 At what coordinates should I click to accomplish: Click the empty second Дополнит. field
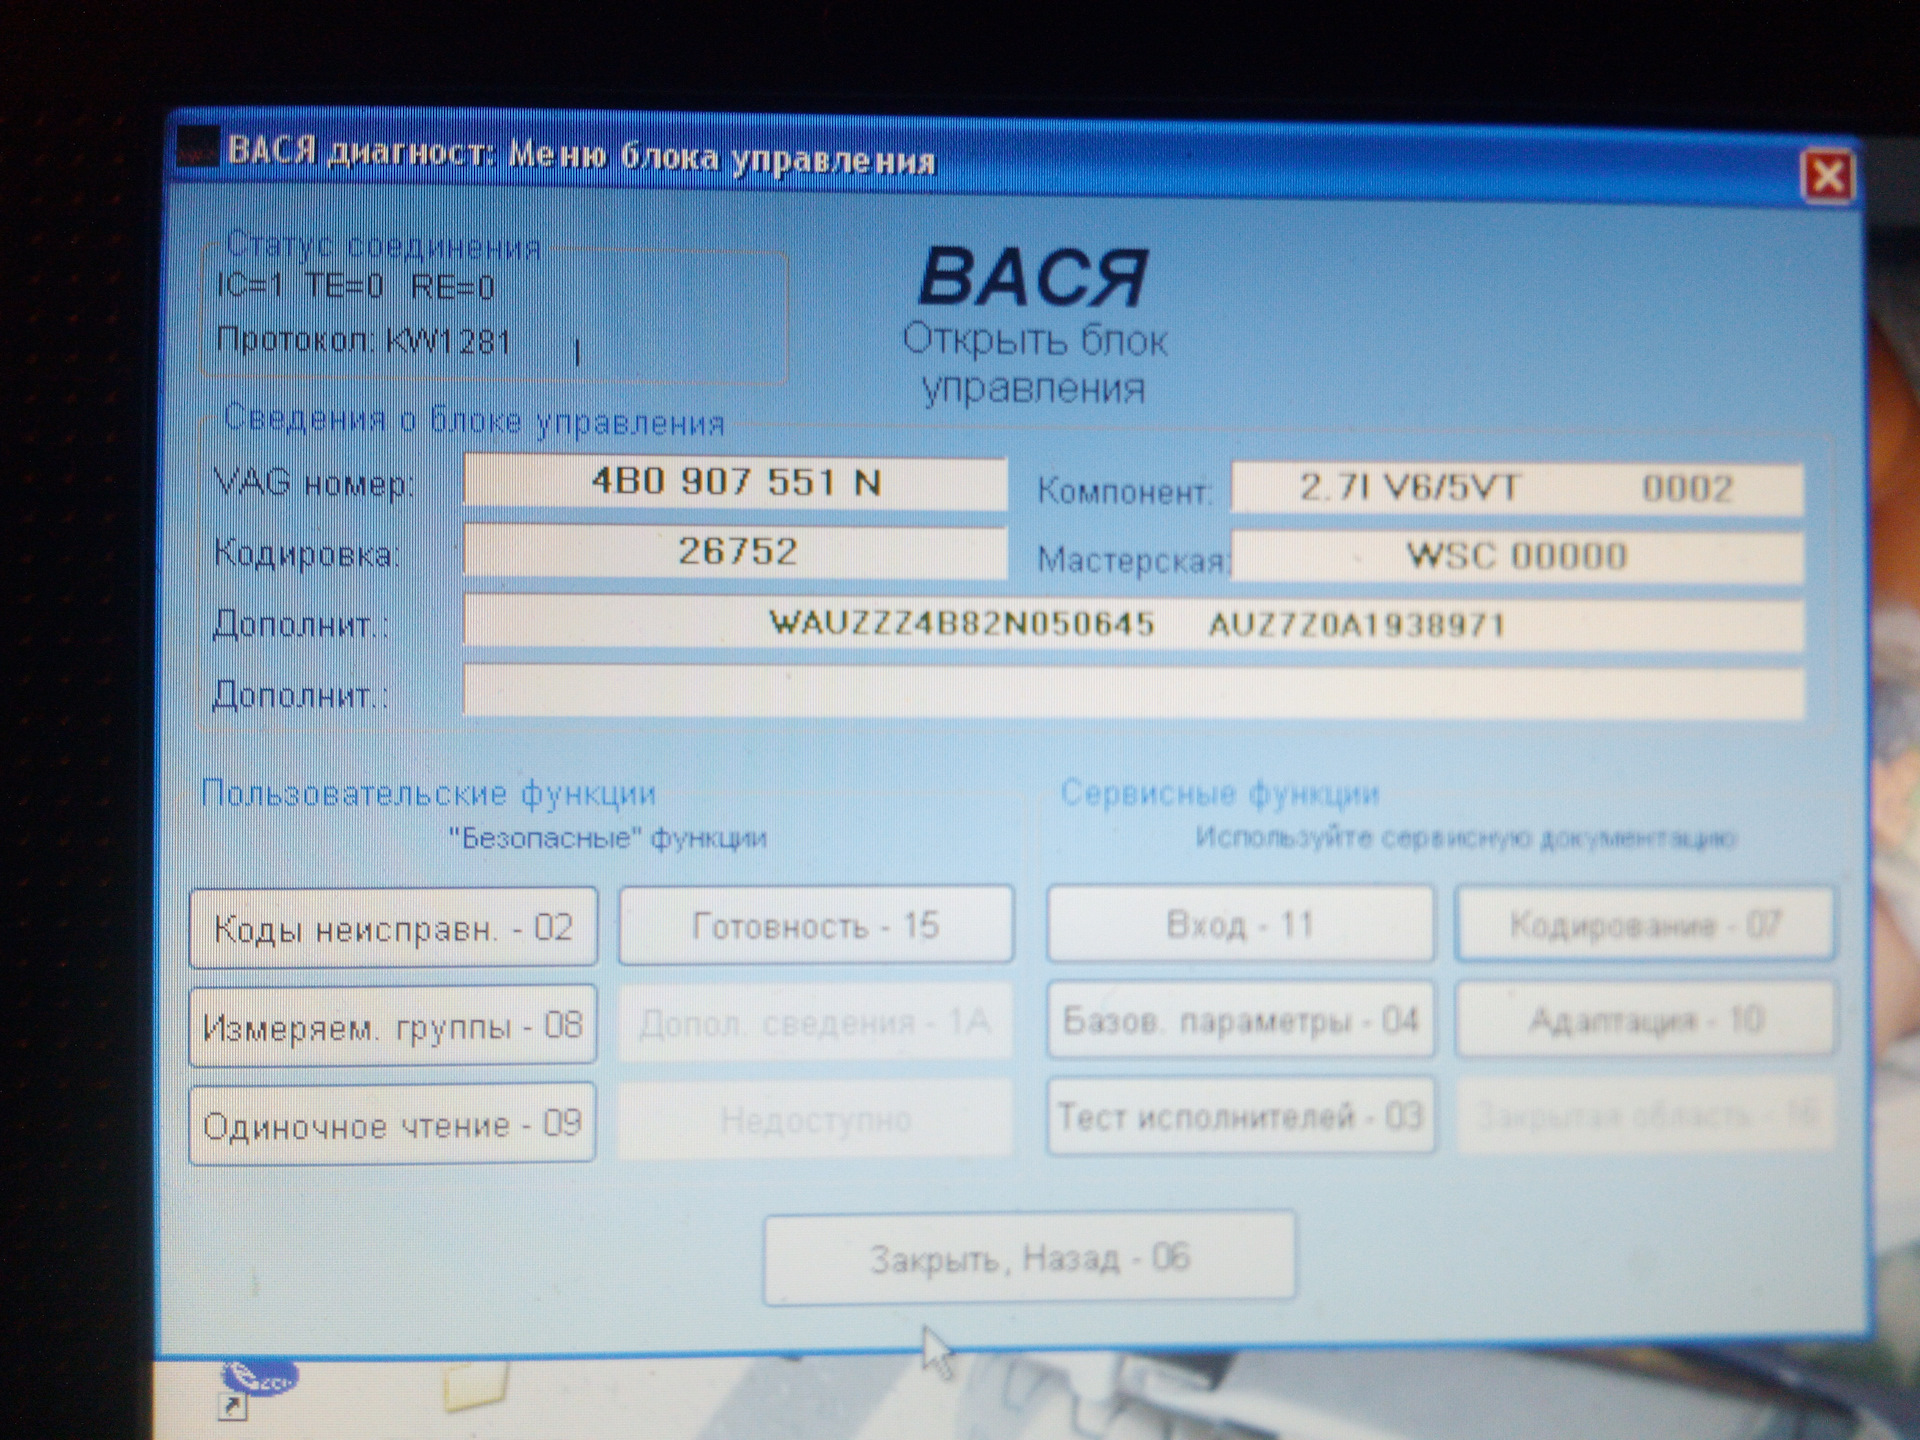[1134, 692]
